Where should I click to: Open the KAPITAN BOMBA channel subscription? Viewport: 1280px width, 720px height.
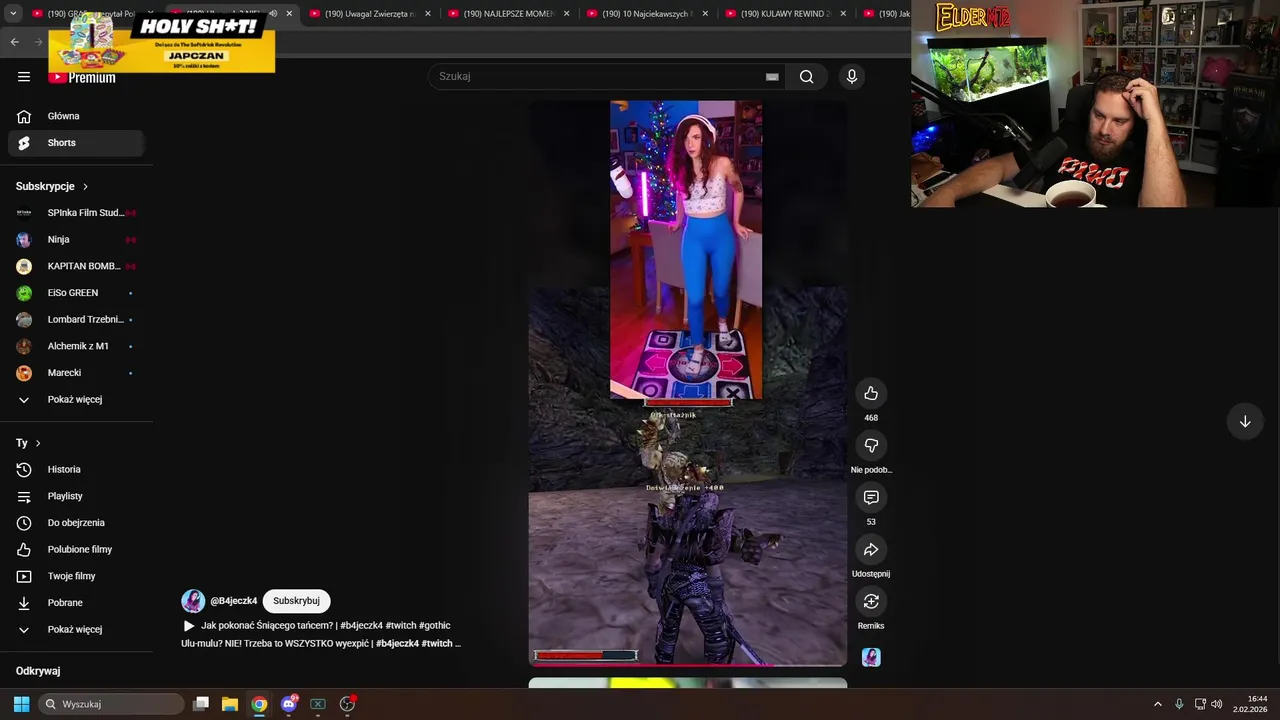pyautogui.click(x=76, y=267)
